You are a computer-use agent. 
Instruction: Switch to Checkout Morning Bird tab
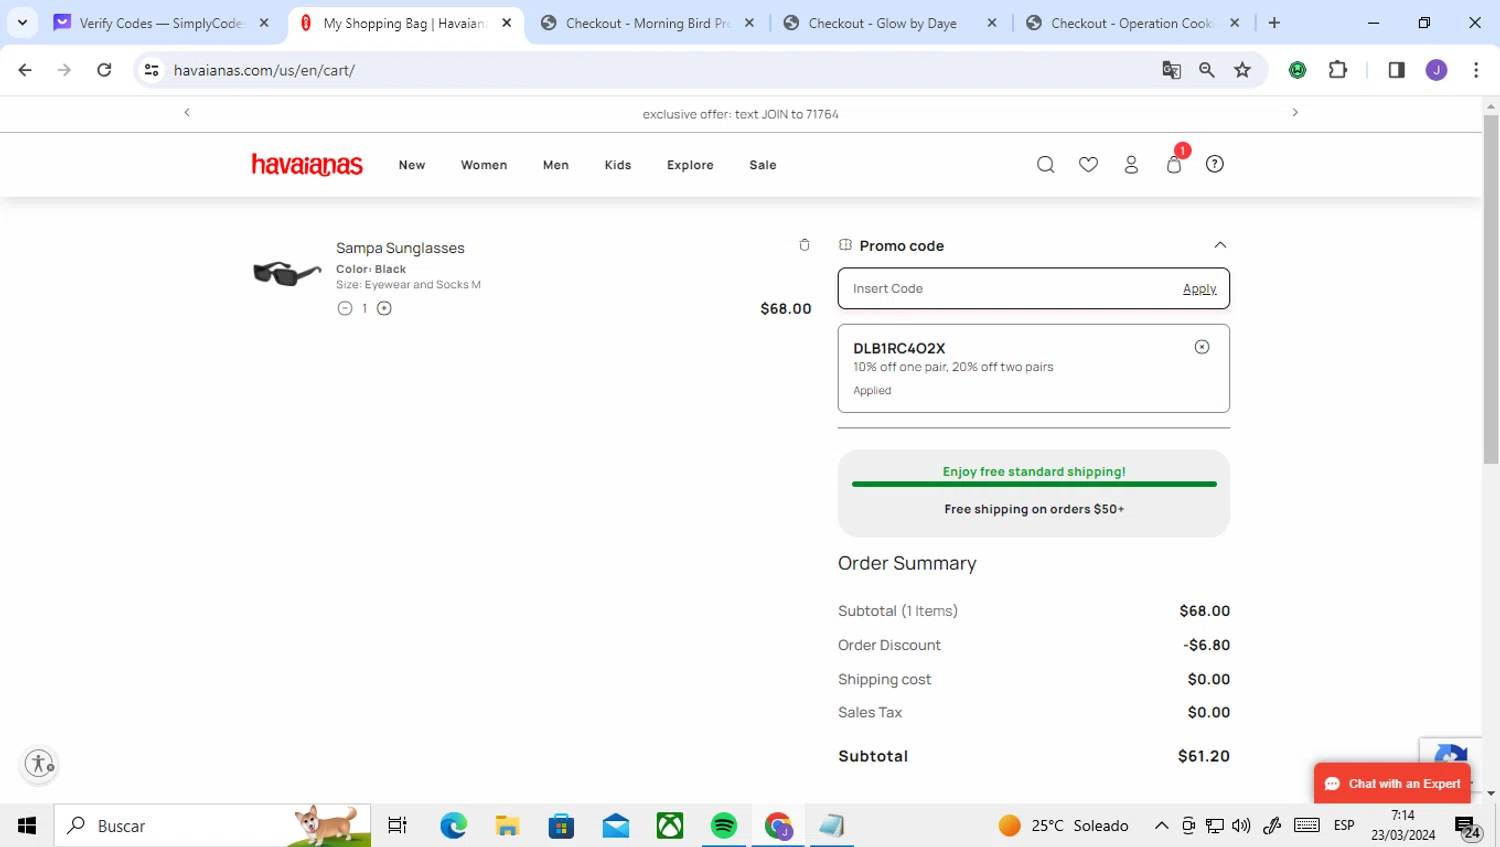pyautogui.click(x=645, y=23)
